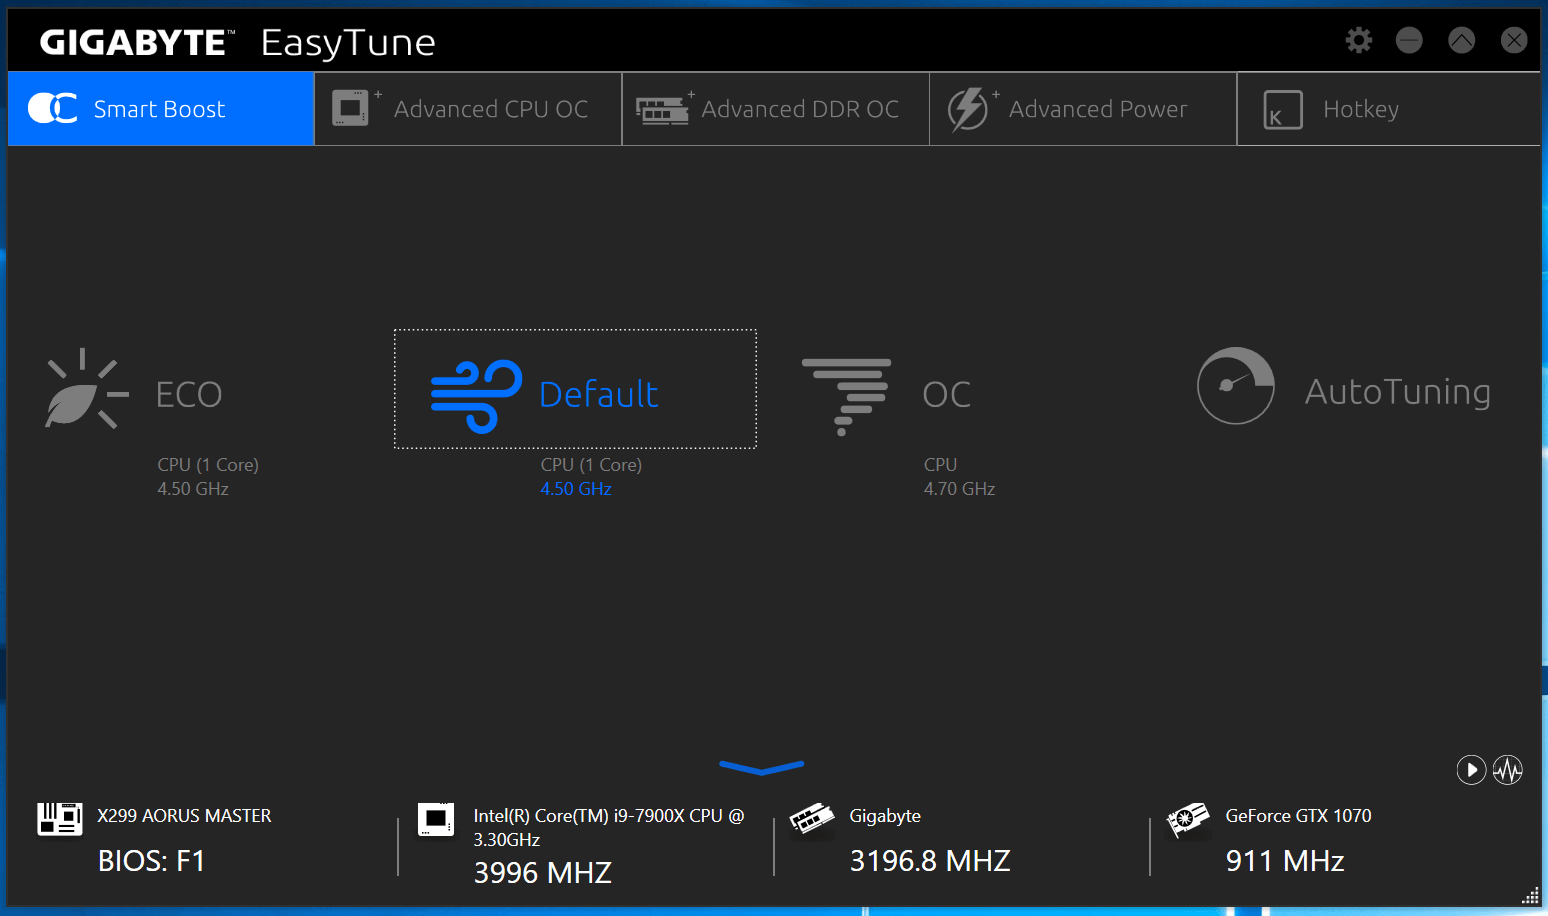Click the 4.70 GHz OC frequency text
1548x916 pixels.
tap(959, 489)
